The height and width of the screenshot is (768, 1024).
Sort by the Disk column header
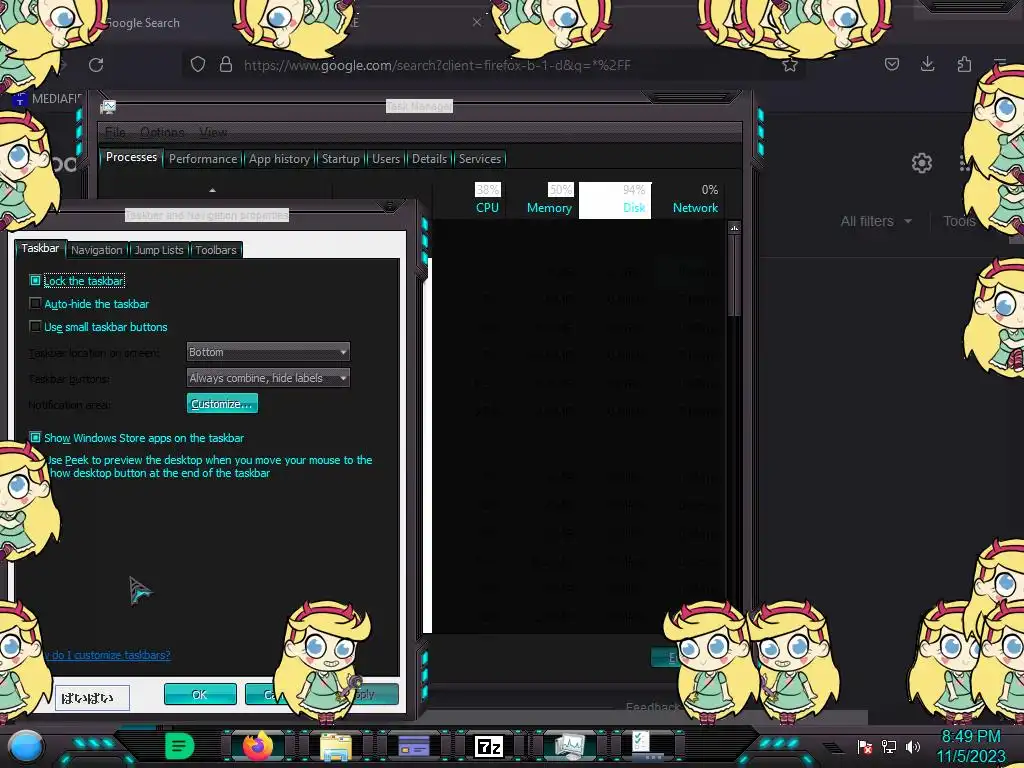615,200
